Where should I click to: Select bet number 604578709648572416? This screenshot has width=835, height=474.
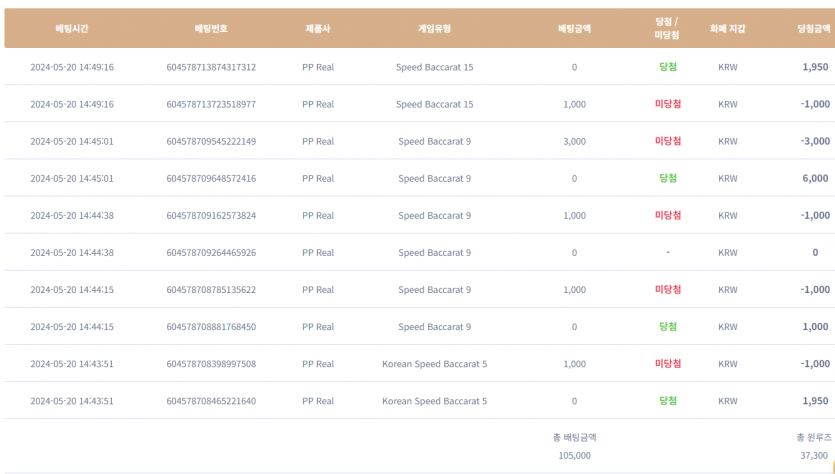(x=211, y=178)
